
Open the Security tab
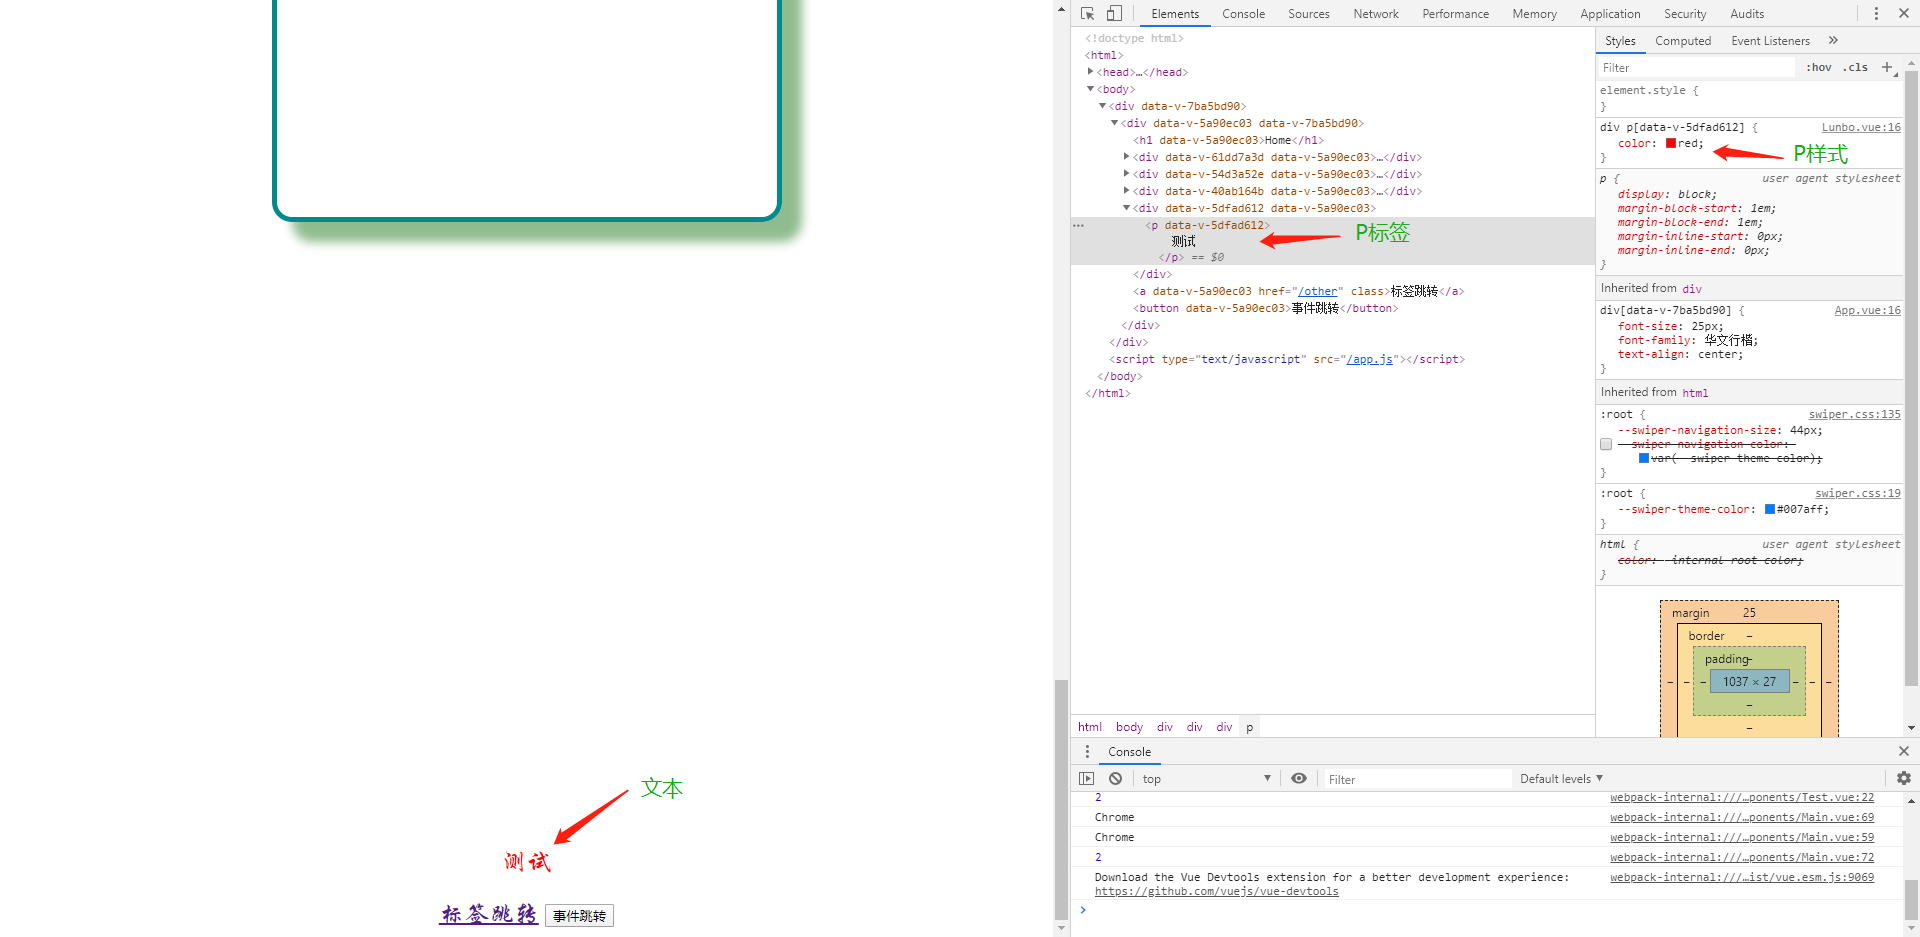1685,14
